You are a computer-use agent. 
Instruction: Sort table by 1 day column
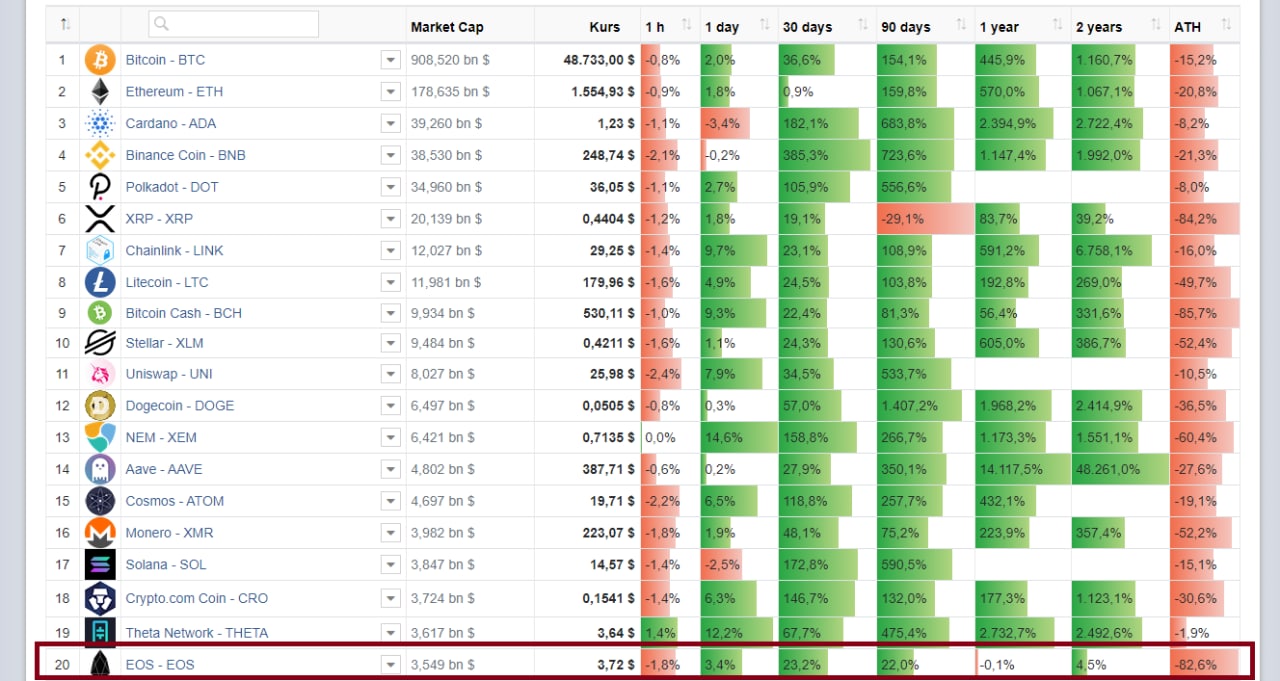click(x=764, y=24)
